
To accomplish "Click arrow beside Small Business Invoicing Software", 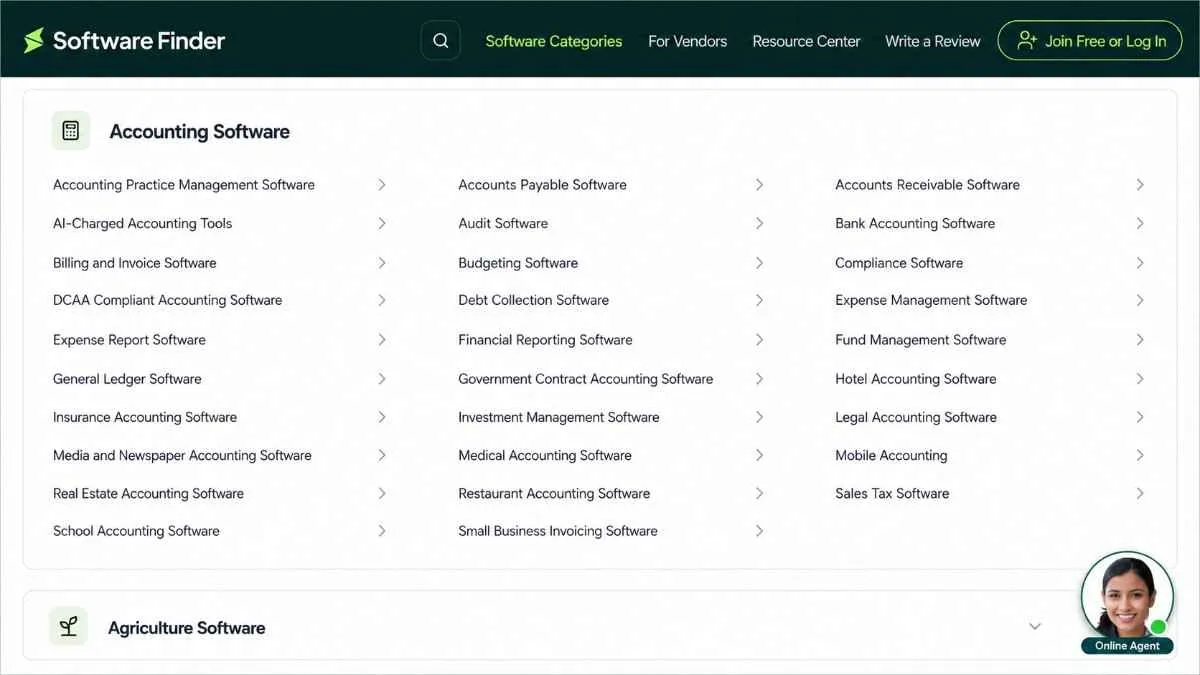I will click(760, 531).
